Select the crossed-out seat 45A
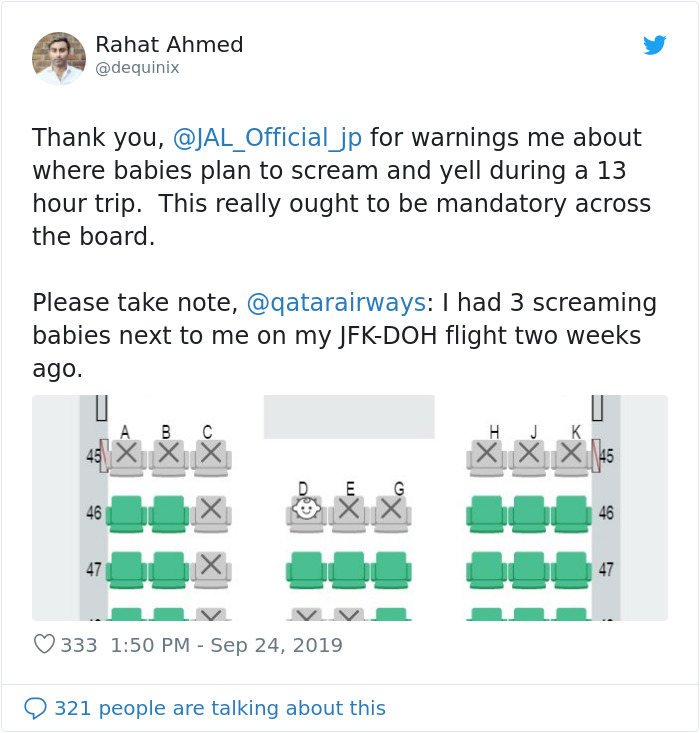Viewport: 700px width, 733px height. (x=126, y=455)
